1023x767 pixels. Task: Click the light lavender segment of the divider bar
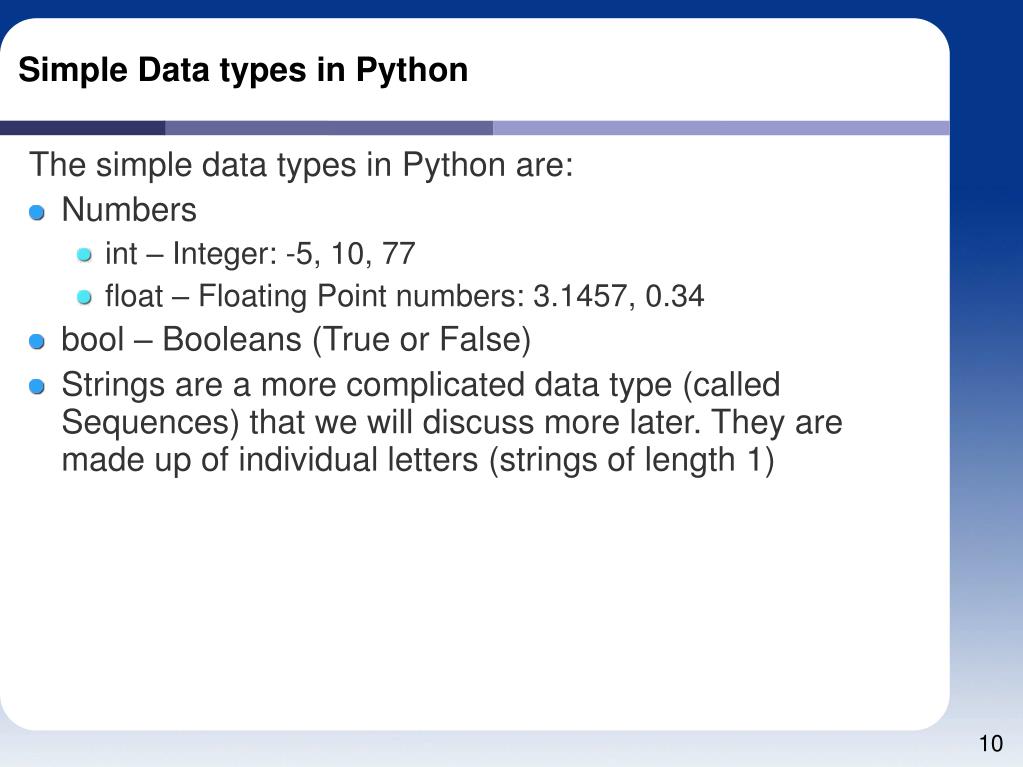[721, 128]
